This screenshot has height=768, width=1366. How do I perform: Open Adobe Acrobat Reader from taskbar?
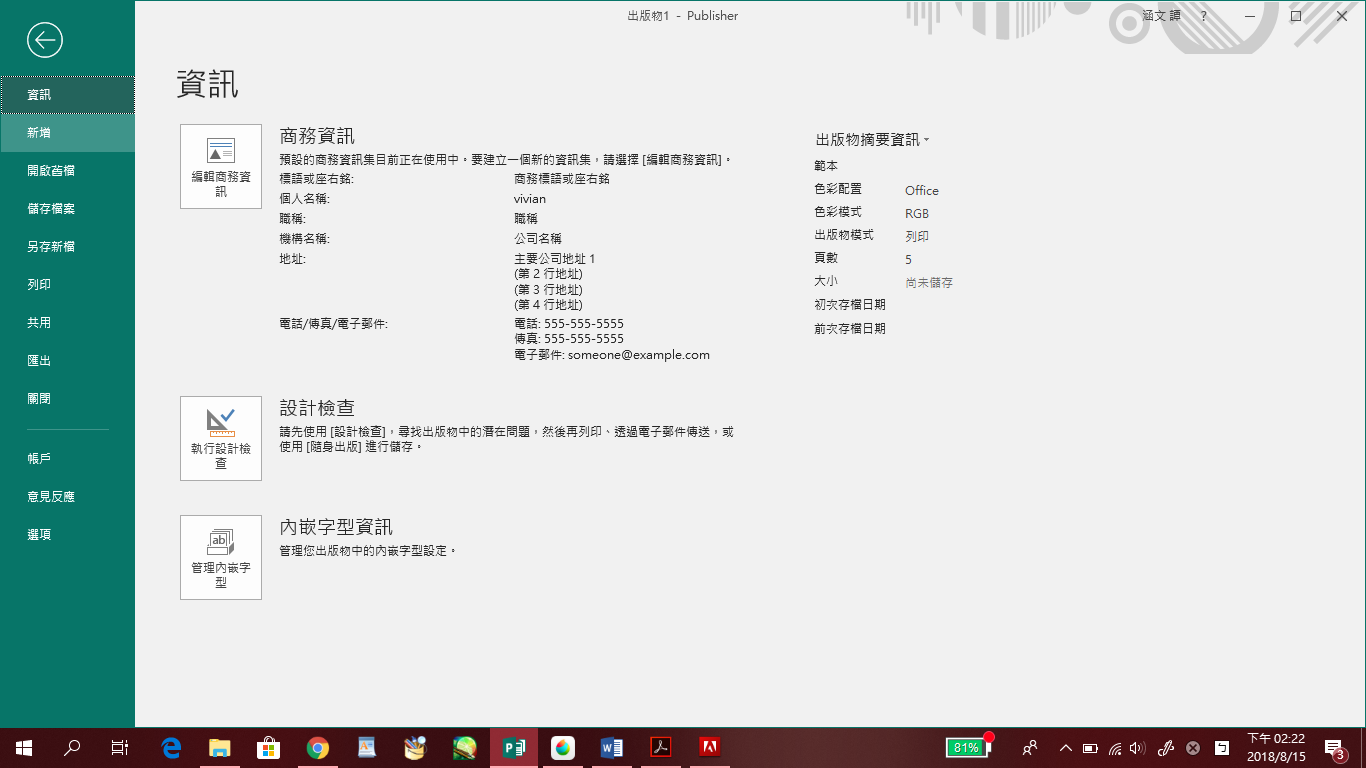pos(661,748)
